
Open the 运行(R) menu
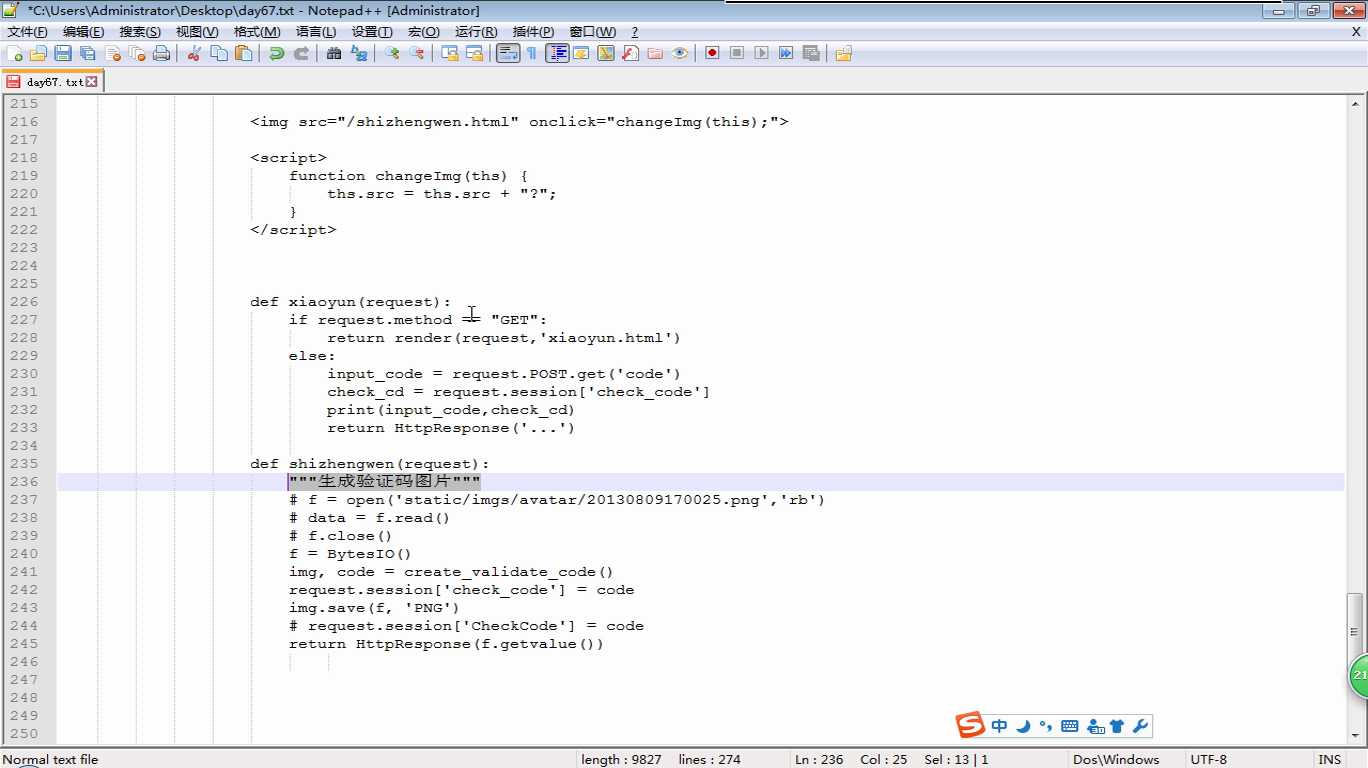click(476, 32)
